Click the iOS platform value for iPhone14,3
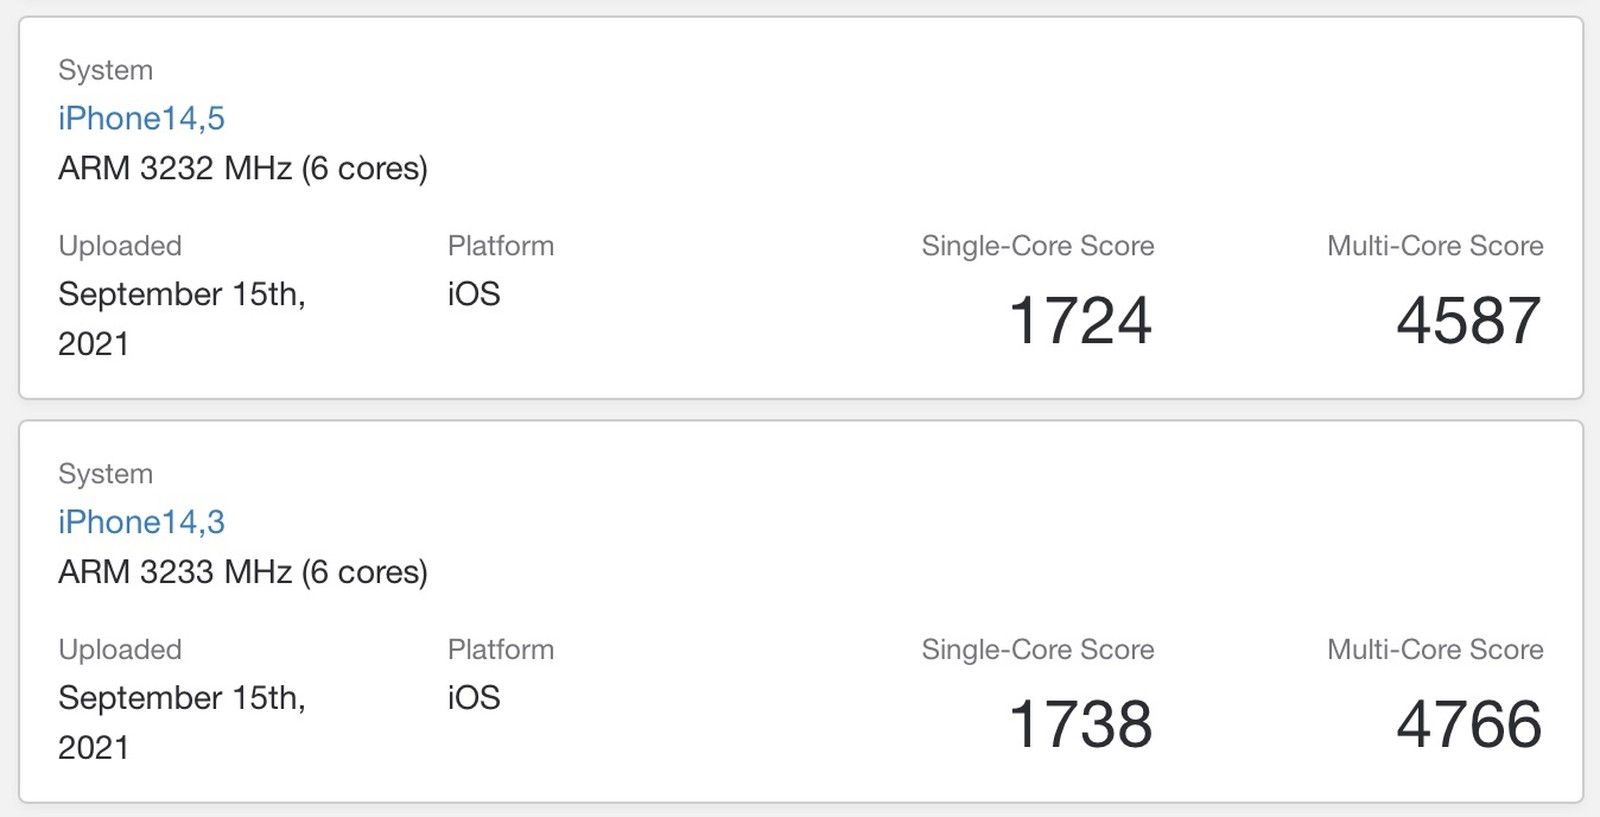 pyautogui.click(x=474, y=698)
